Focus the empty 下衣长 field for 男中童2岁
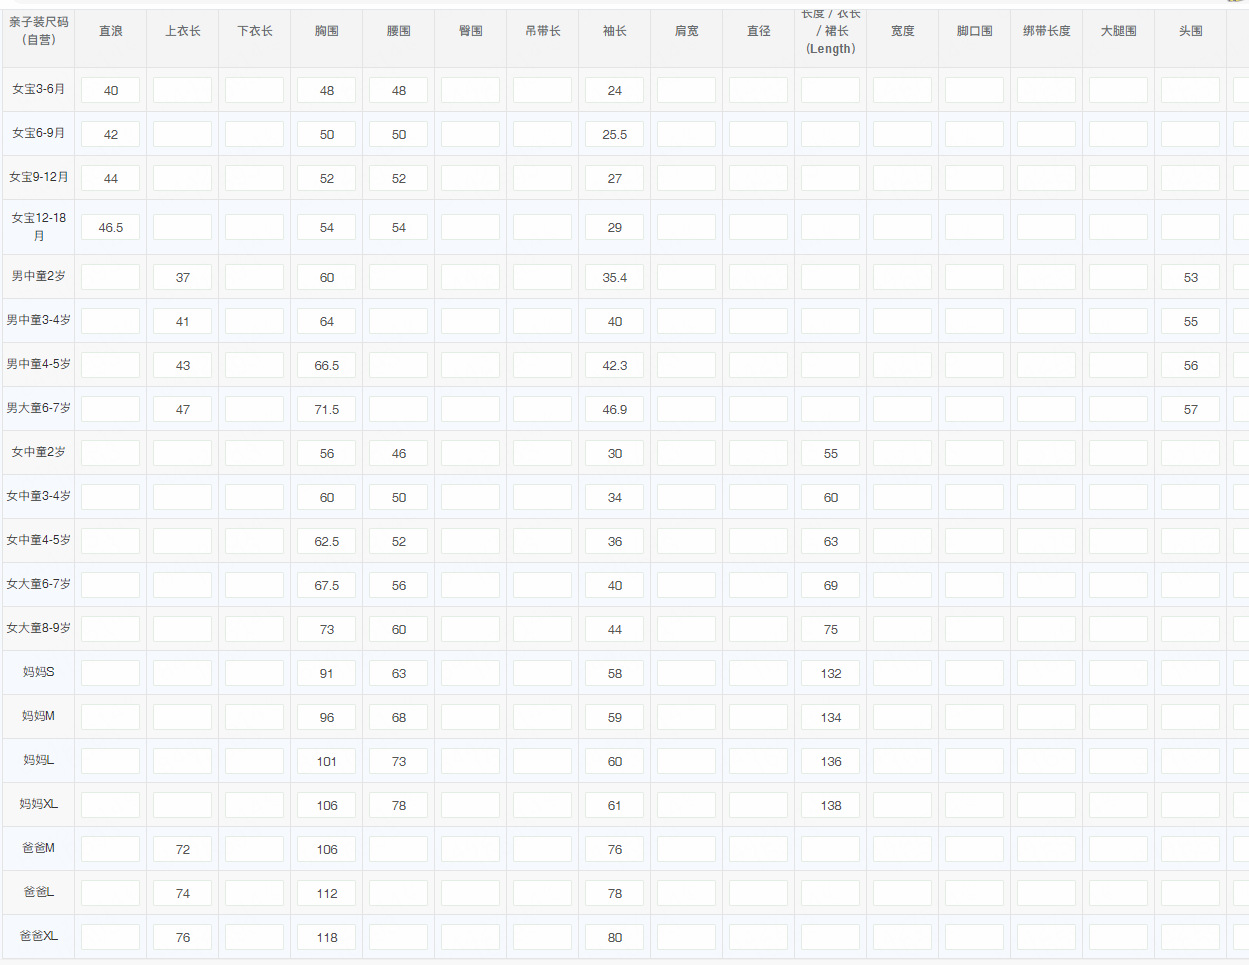The image size is (1249, 965). pos(255,277)
